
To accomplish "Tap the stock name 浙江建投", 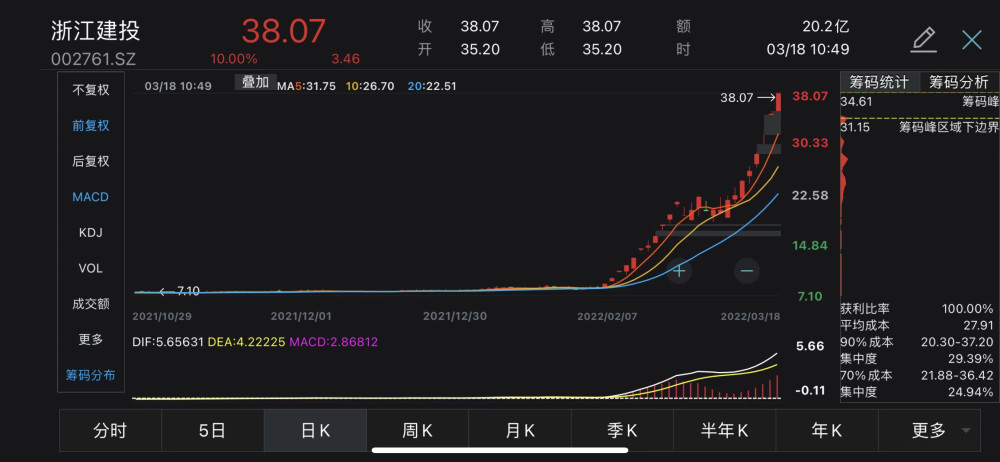I will pyautogui.click(x=96, y=31).
